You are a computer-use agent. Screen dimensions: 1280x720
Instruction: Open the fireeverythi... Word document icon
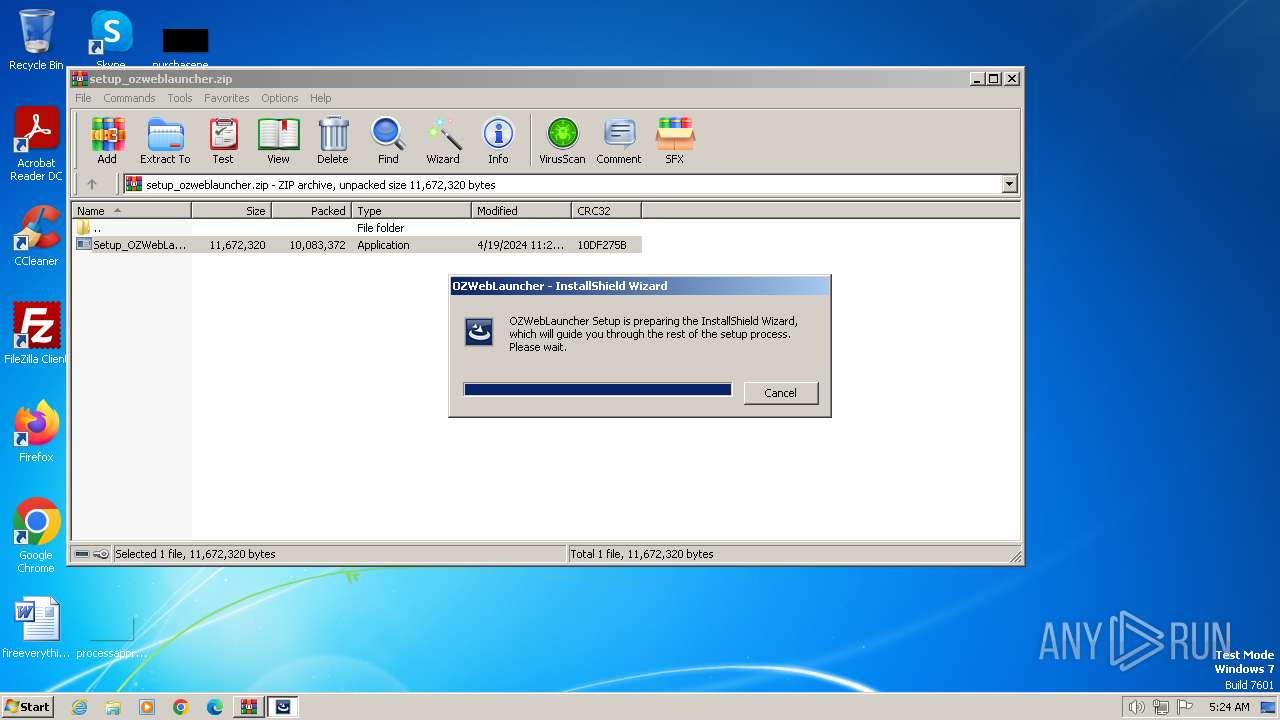pyautogui.click(x=37, y=628)
